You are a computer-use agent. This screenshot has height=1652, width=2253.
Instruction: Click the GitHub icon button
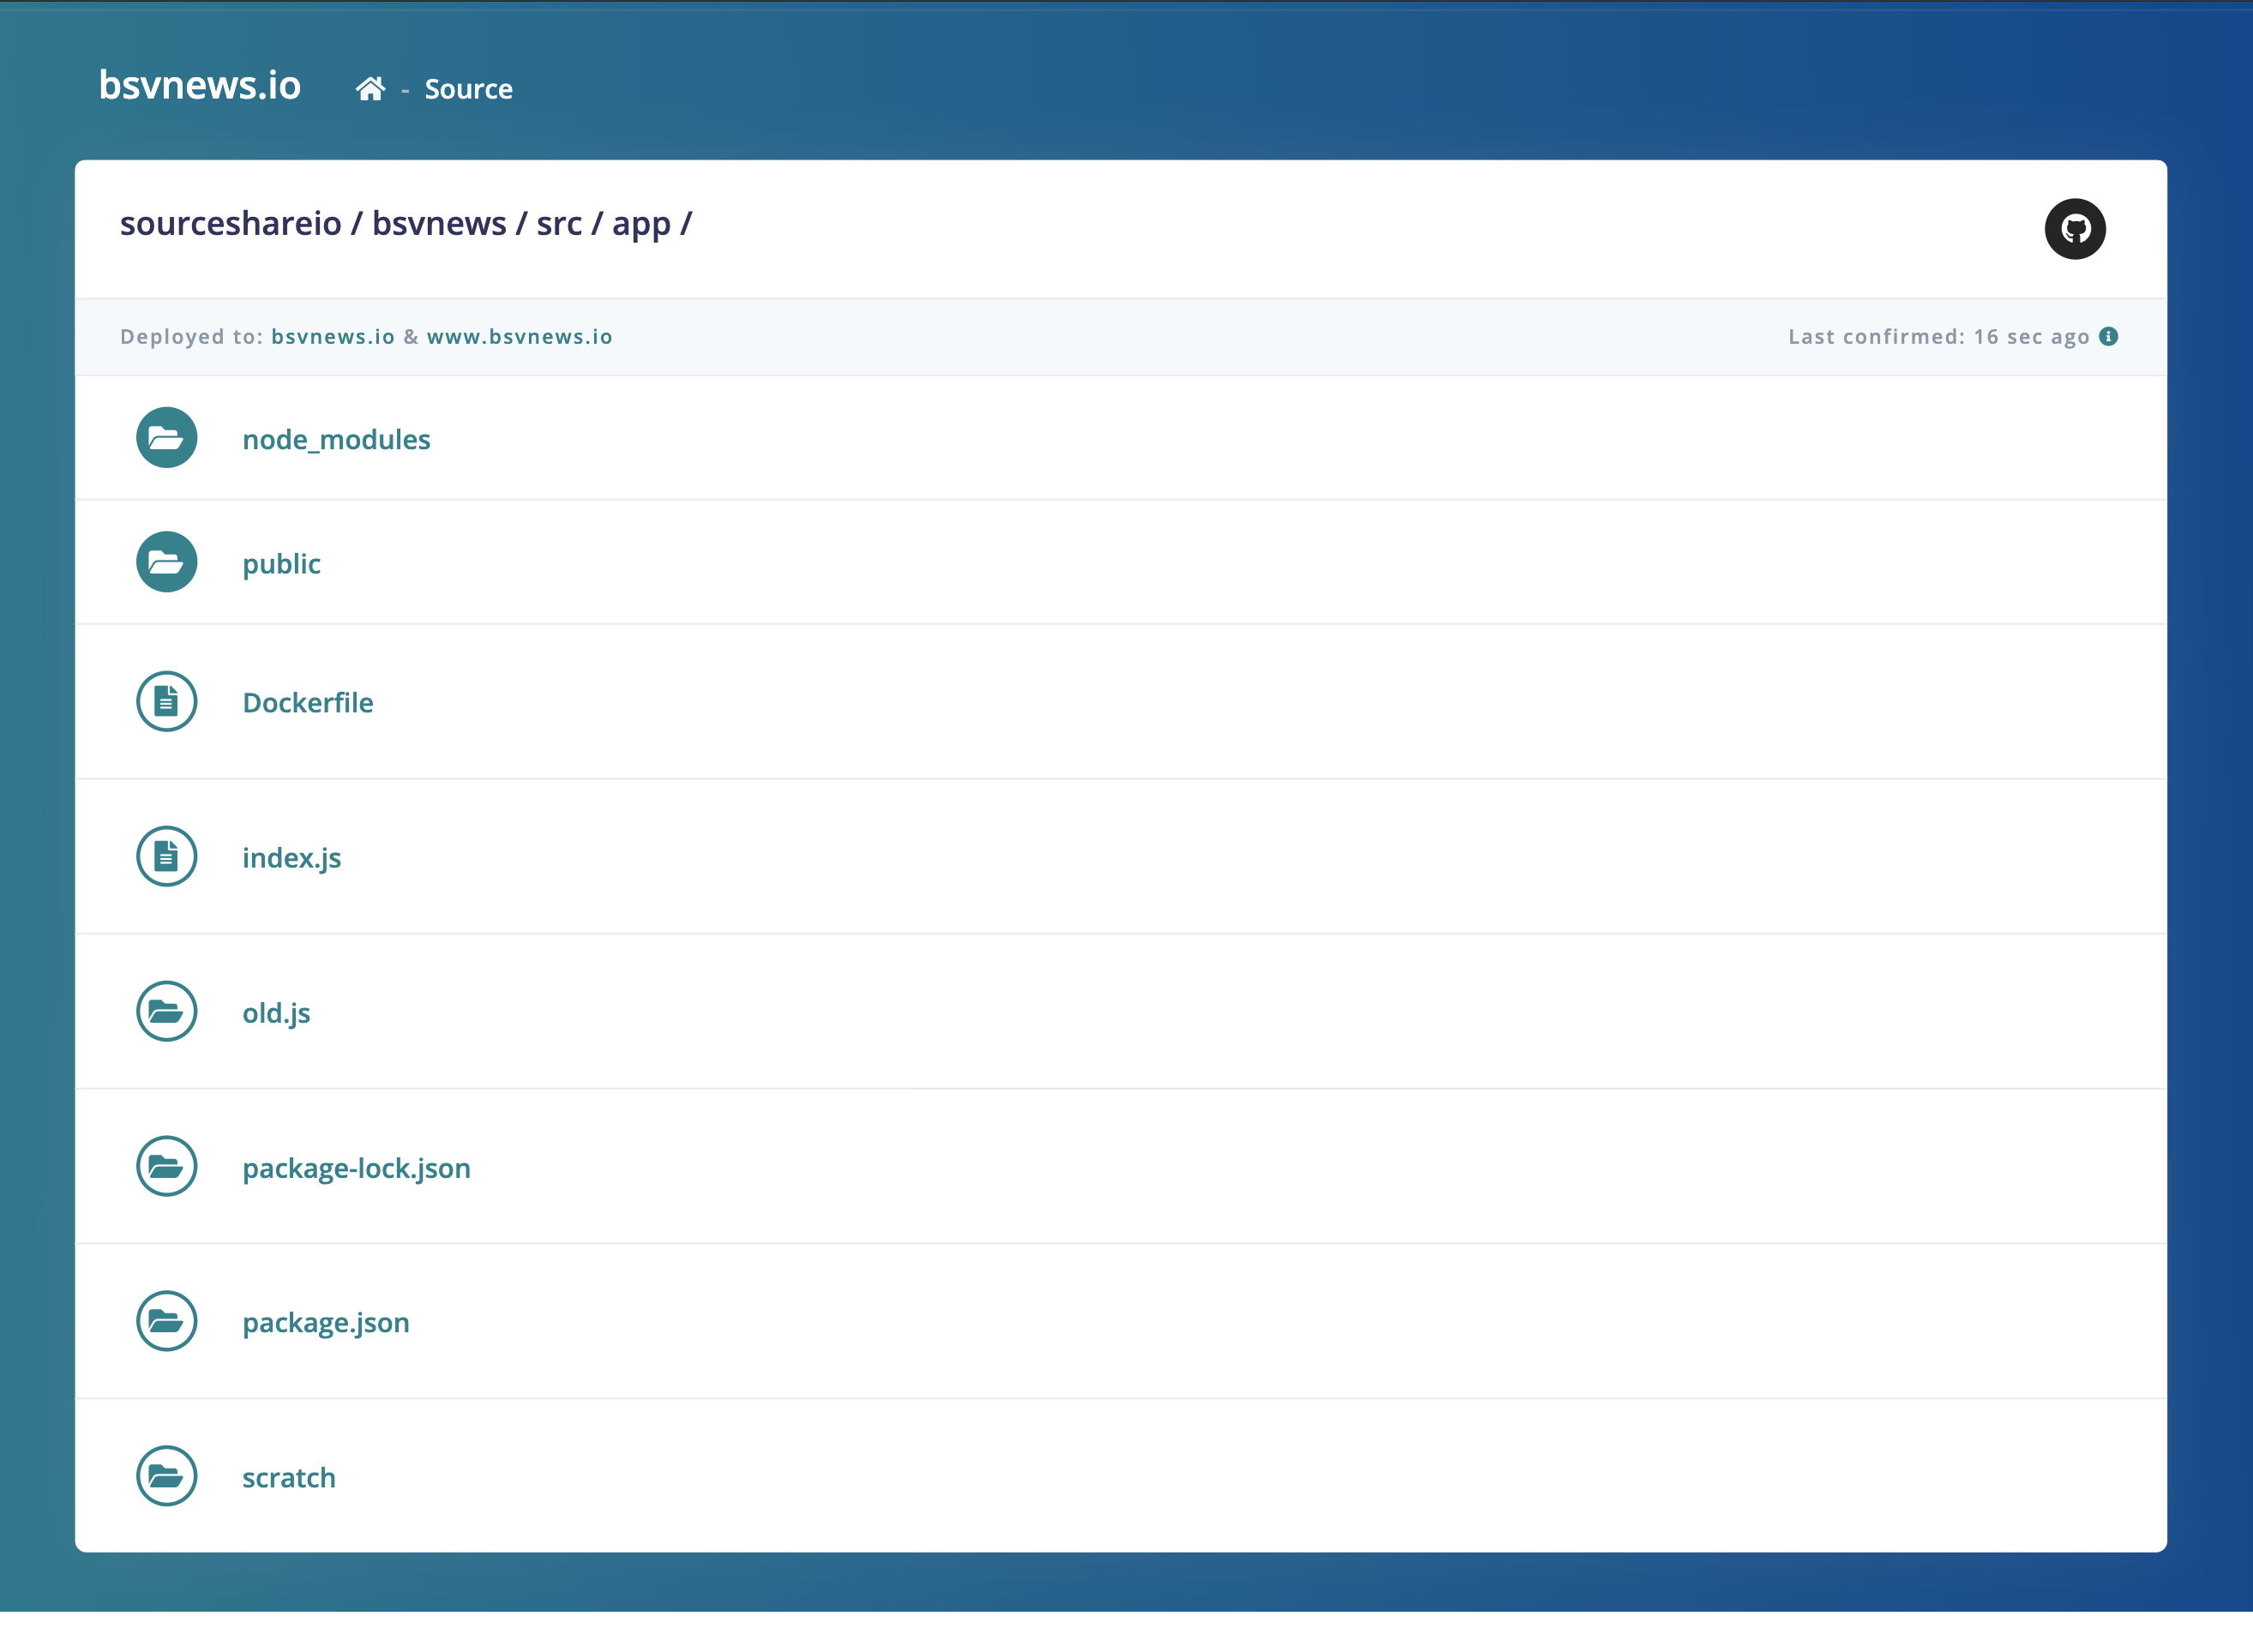coord(2074,229)
